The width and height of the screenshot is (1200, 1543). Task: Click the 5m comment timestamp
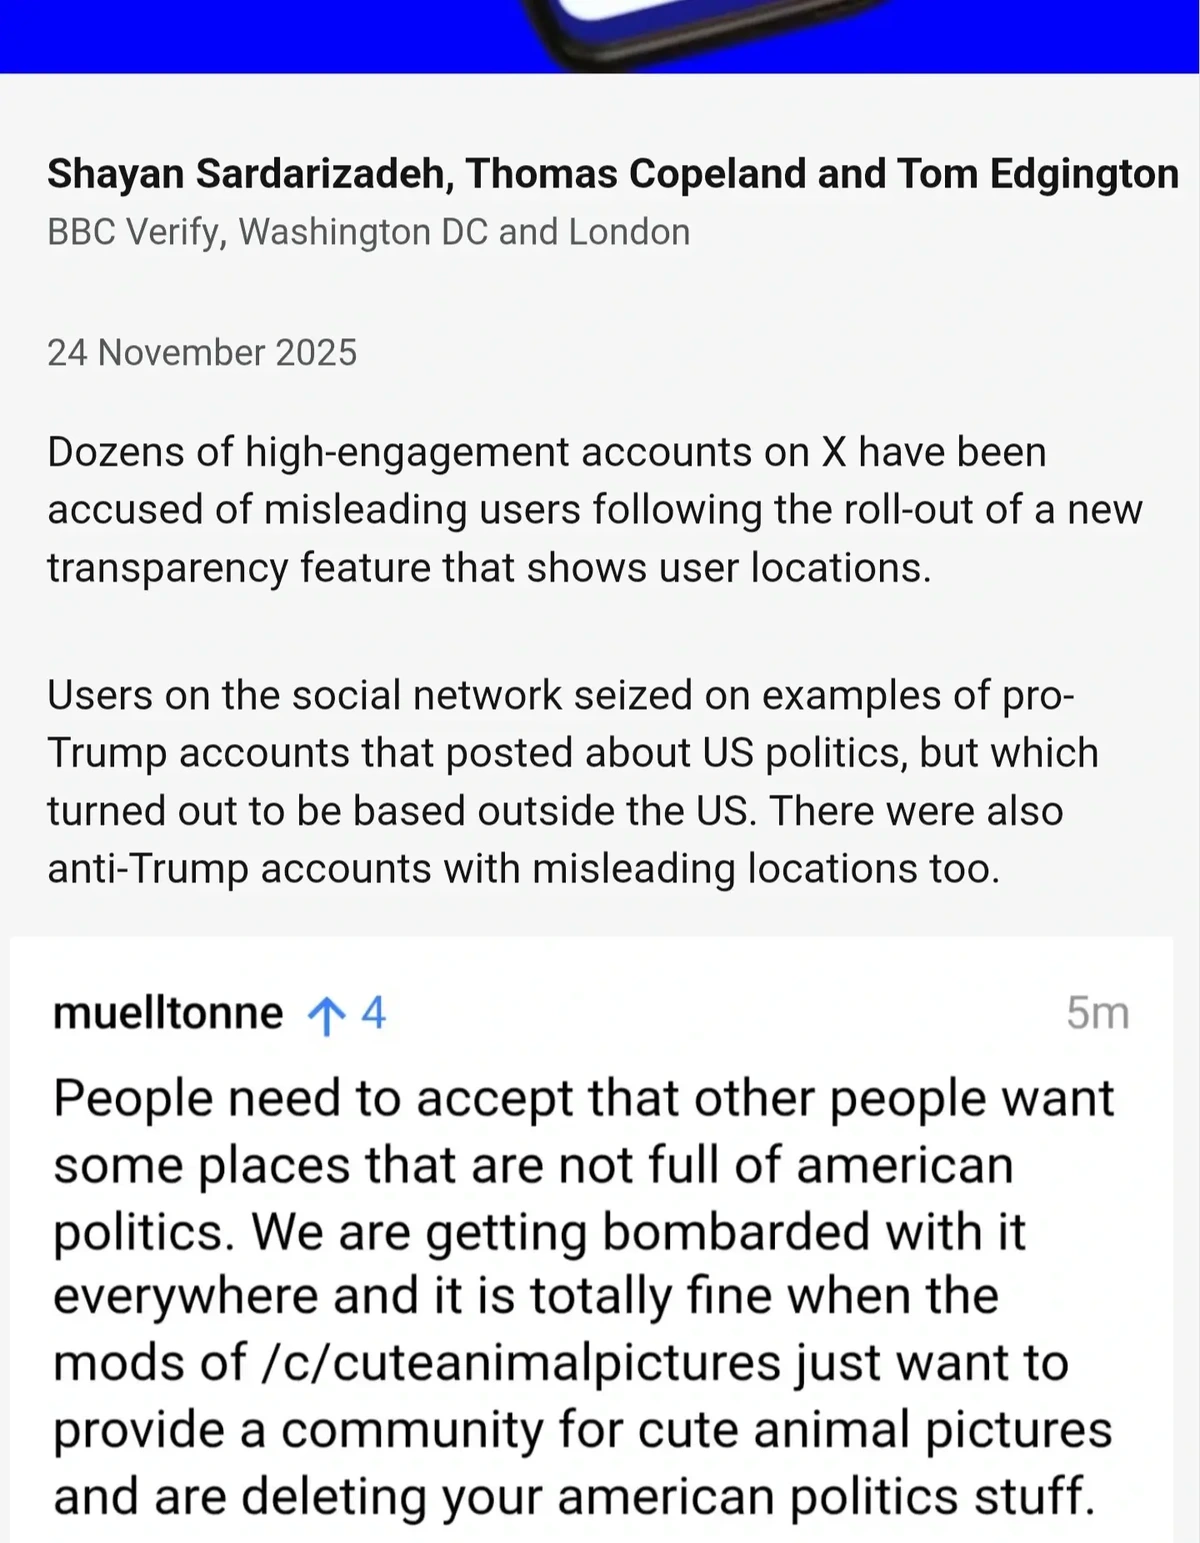(x=1097, y=1014)
